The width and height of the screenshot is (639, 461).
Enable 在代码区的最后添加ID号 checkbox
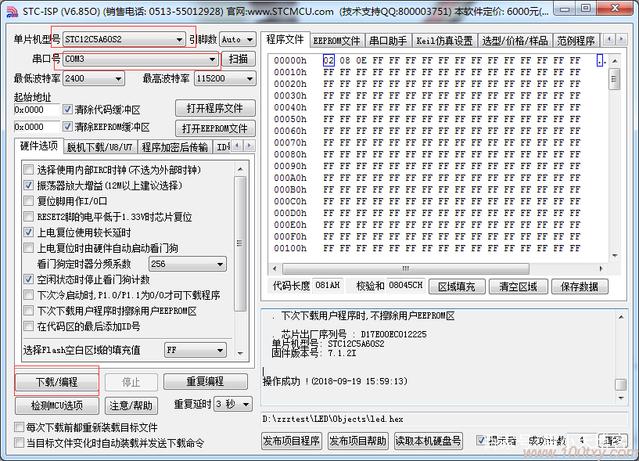(29, 326)
